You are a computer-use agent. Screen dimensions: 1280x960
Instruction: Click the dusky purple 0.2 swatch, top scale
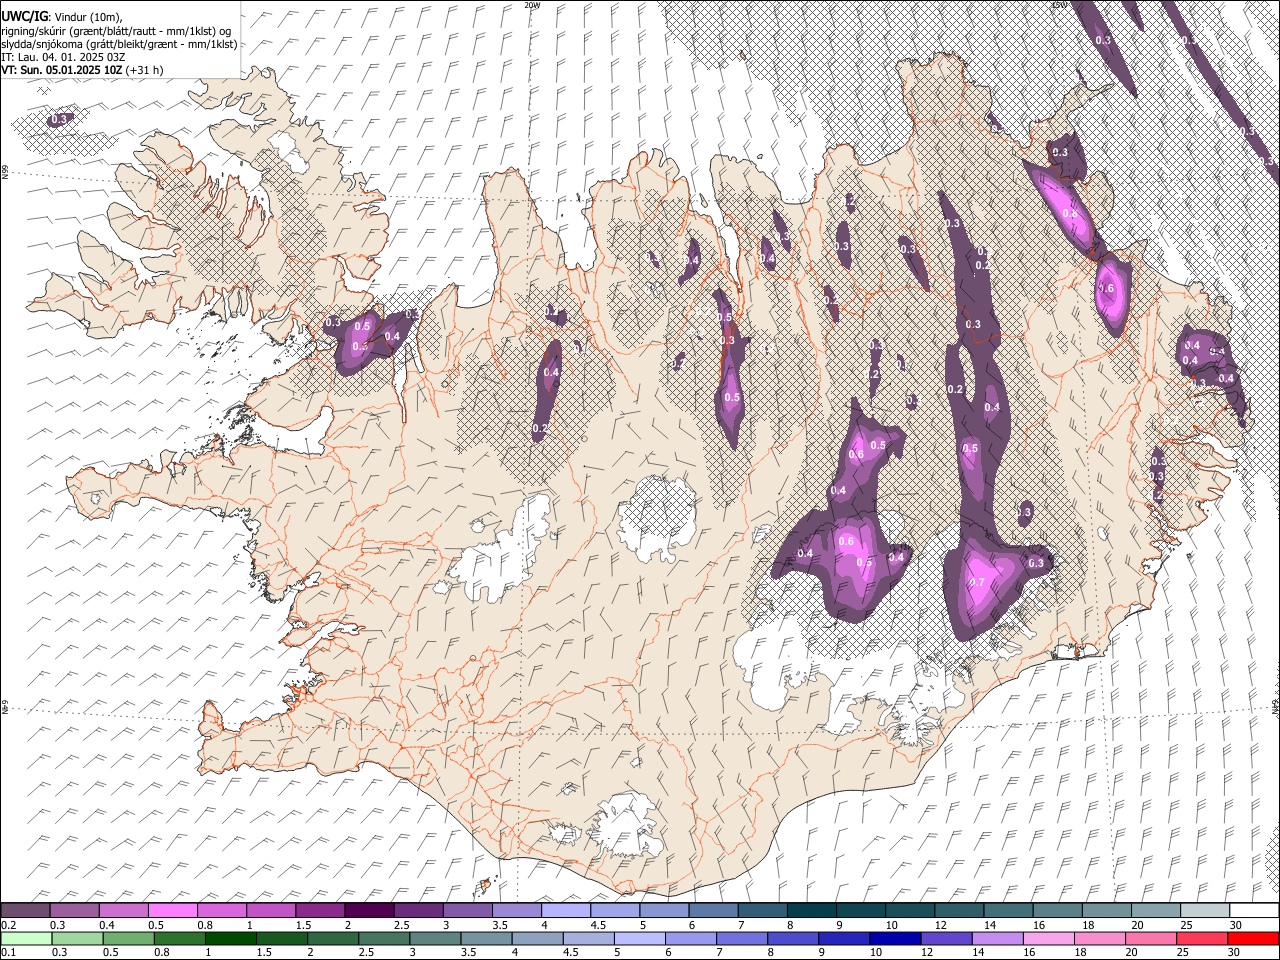(x=25, y=911)
